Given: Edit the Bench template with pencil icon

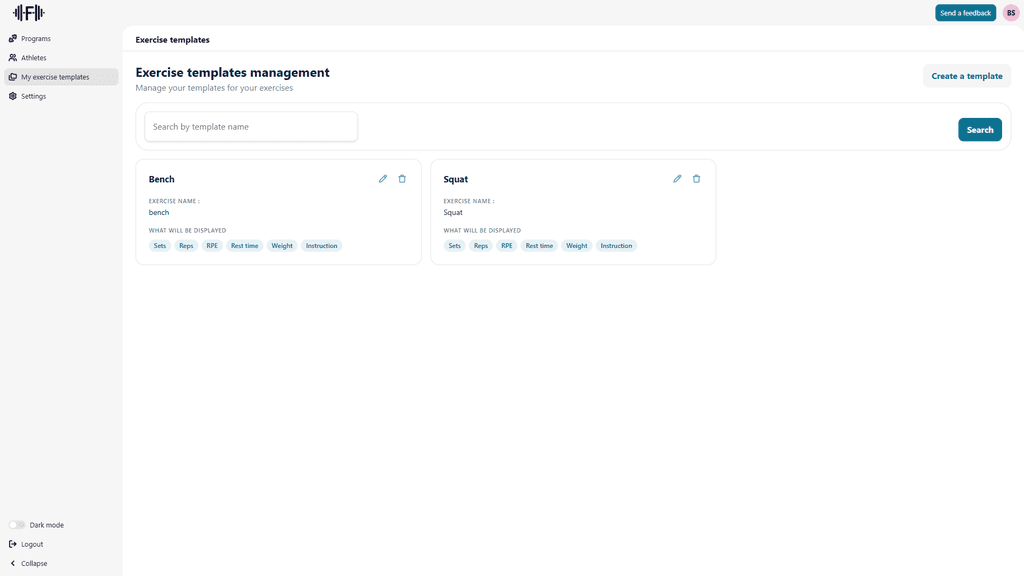Looking at the screenshot, I should tap(383, 179).
